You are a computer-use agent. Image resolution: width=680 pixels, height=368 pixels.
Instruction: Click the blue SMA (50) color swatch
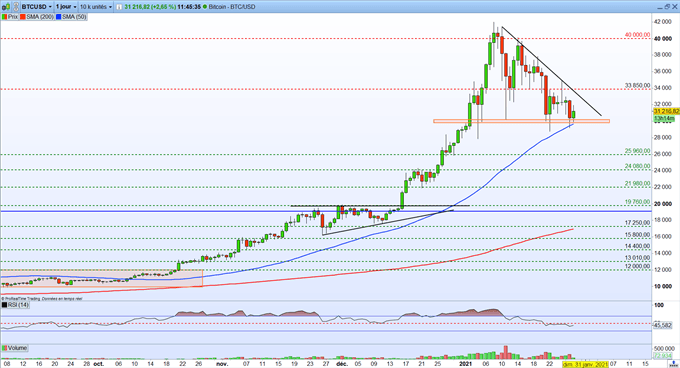coord(59,17)
